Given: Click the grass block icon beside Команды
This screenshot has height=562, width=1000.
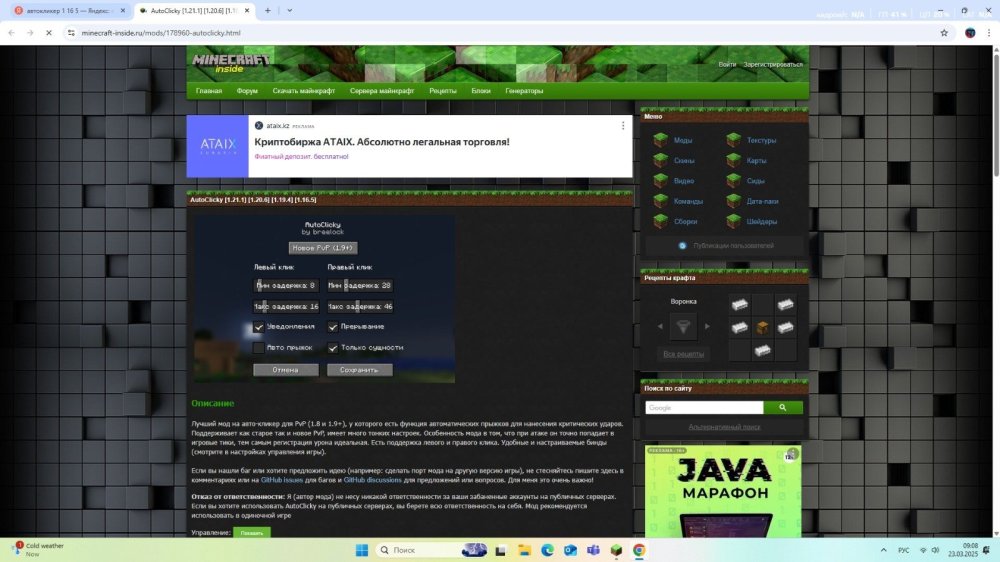Looking at the screenshot, I should pos(660,201).
